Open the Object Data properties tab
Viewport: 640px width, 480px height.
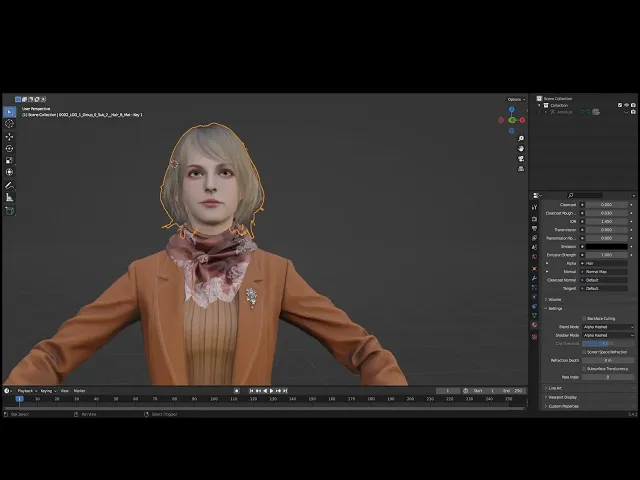point(534,316)
